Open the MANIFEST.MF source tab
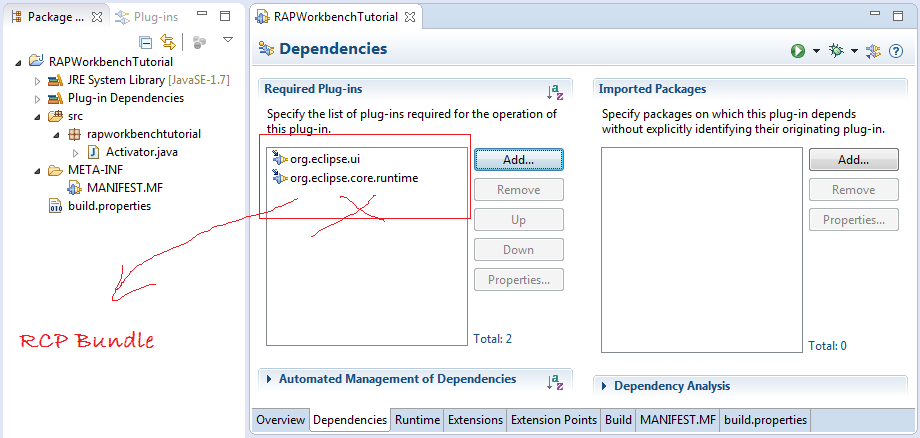The width and height of the screenshot is (920, 438). 678,420
